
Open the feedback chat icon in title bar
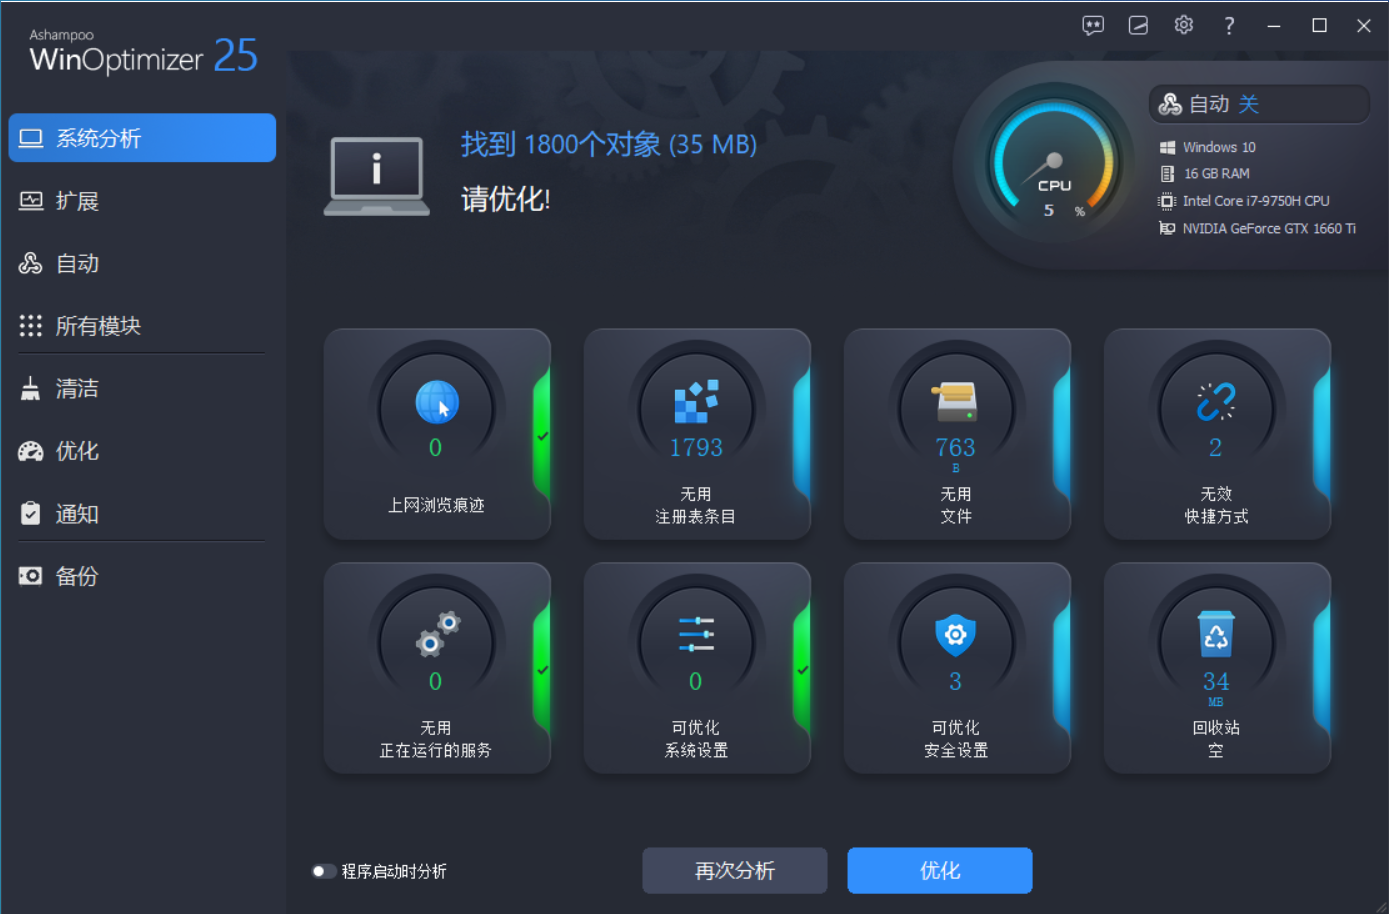[1093, 26]
